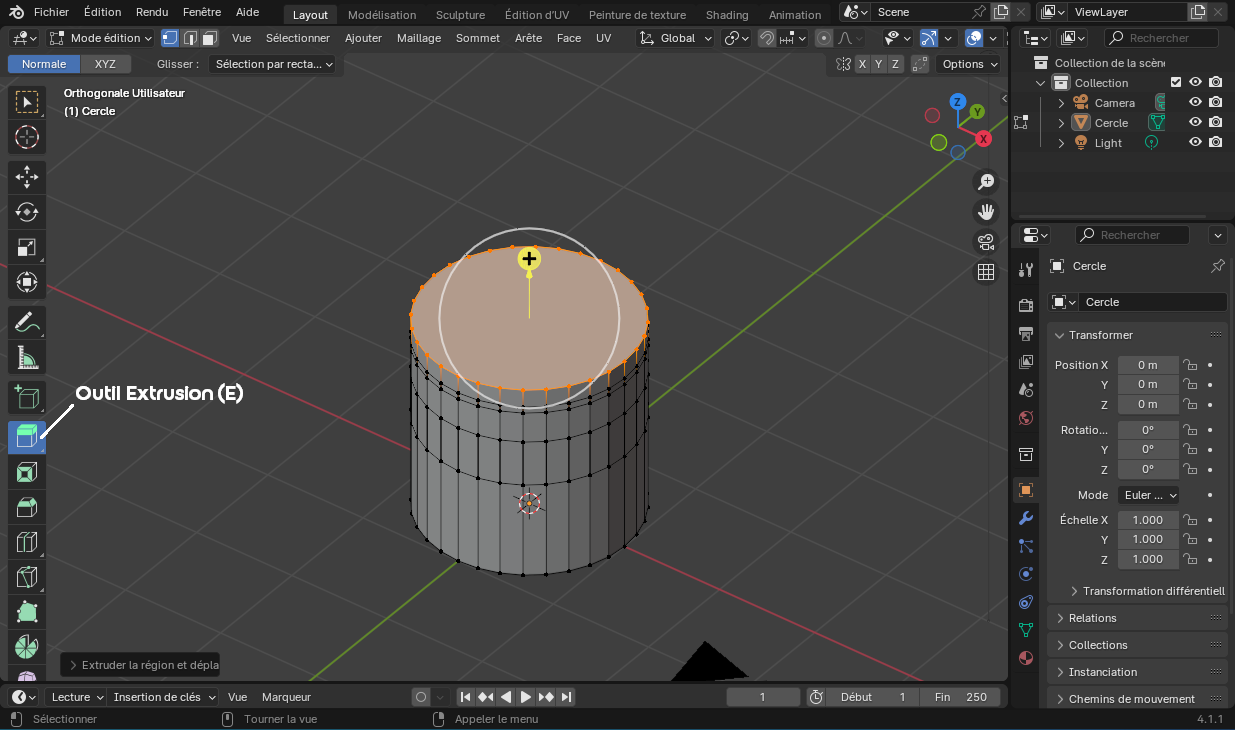
Task: Select the Transform tool
Action: pyautogui.click(x=27, y=282)
